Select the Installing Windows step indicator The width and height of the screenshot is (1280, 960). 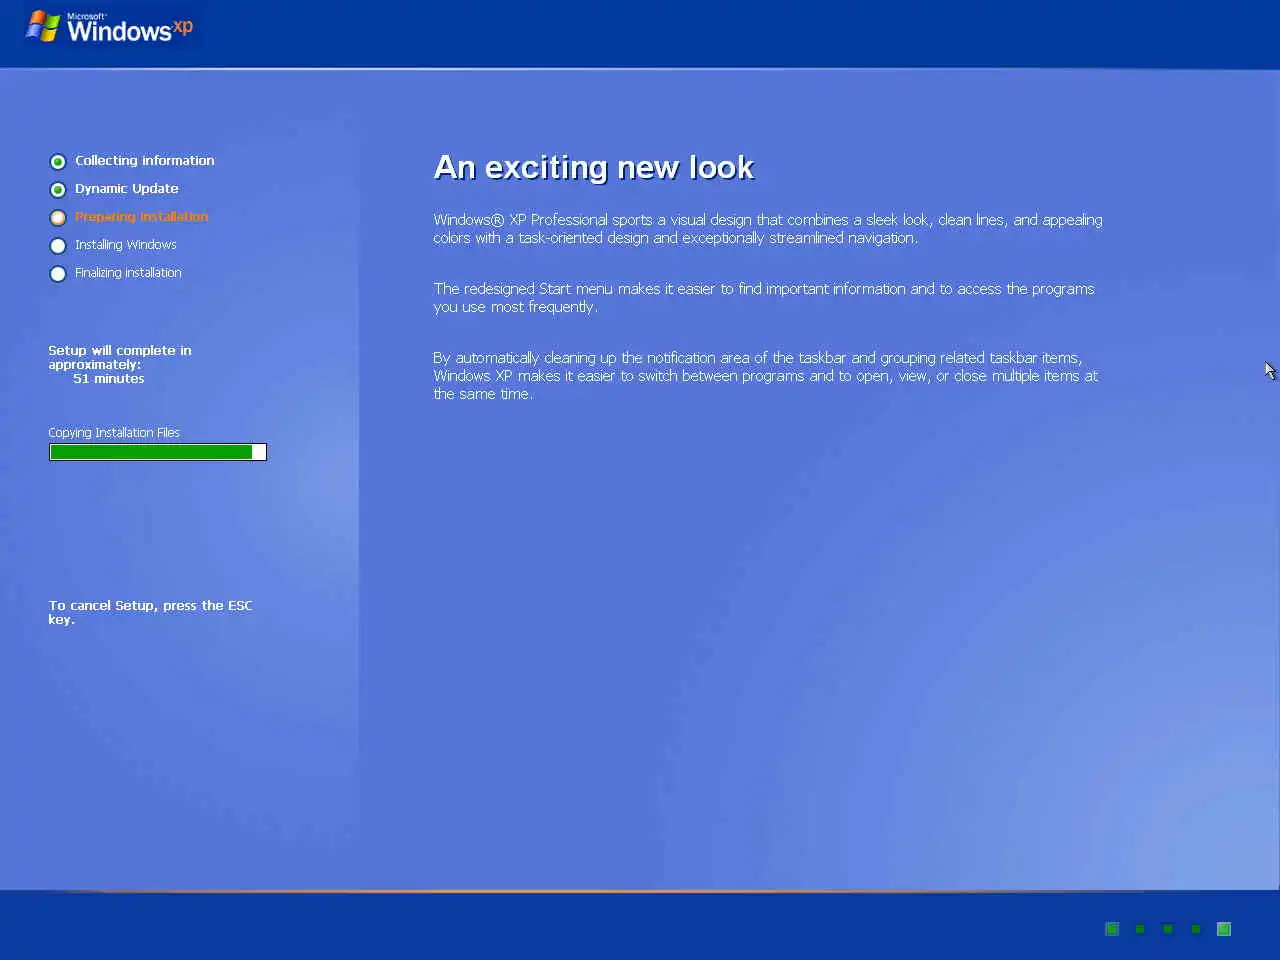[x=58, y=245]
